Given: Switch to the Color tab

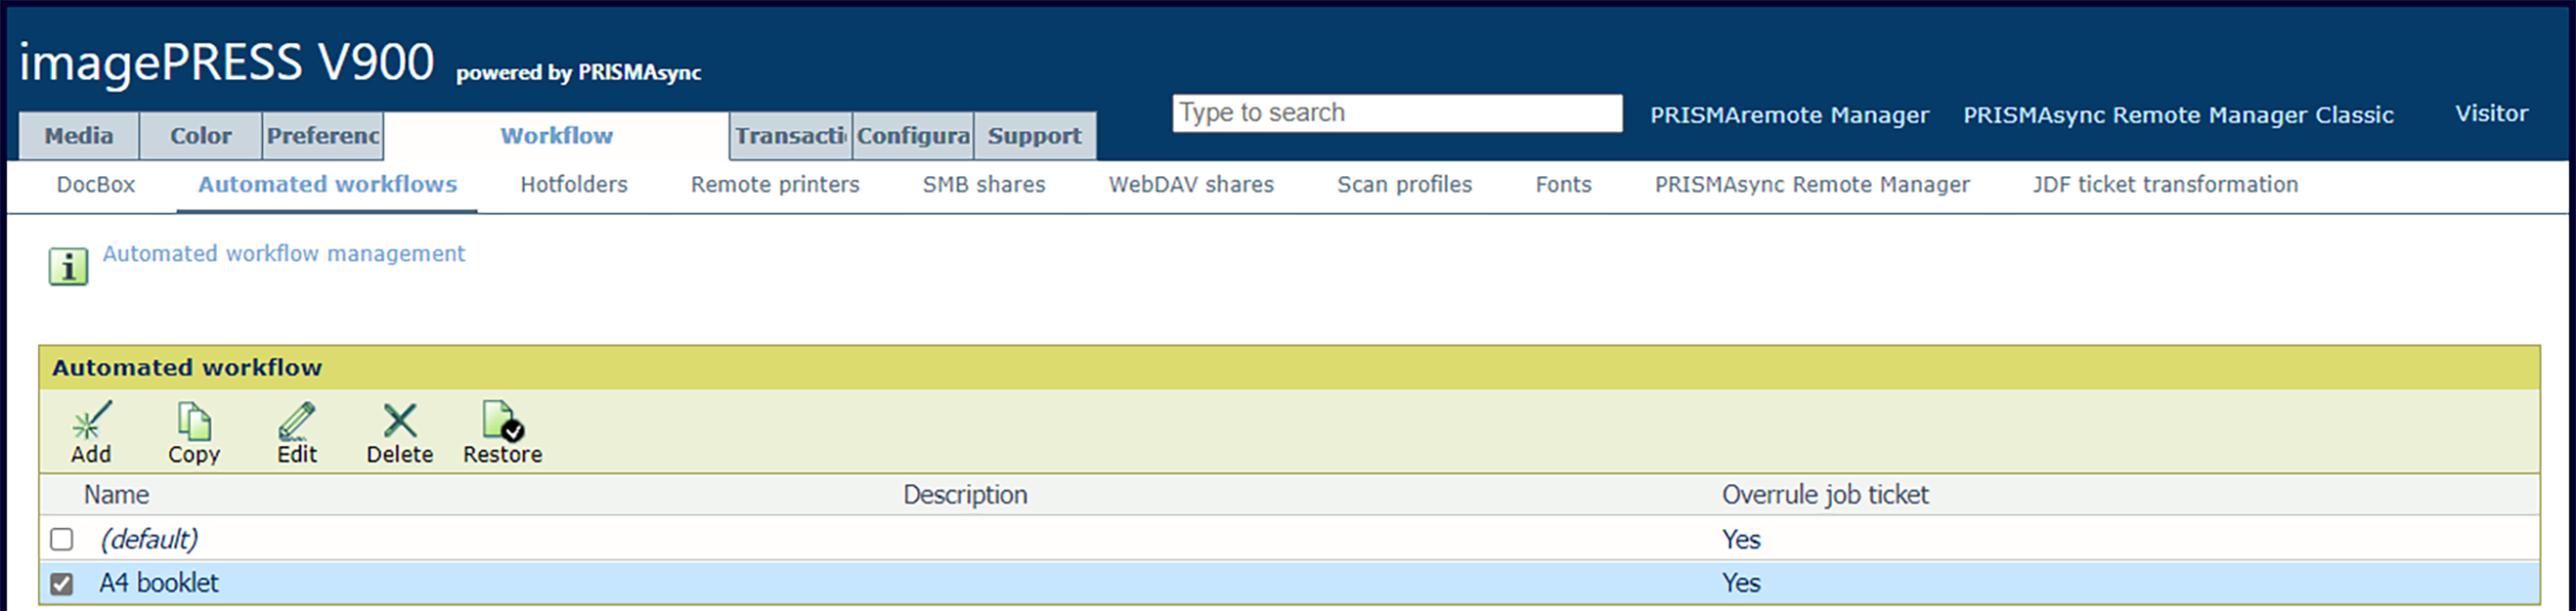Looking at the screenshot, I should (201, 136).
